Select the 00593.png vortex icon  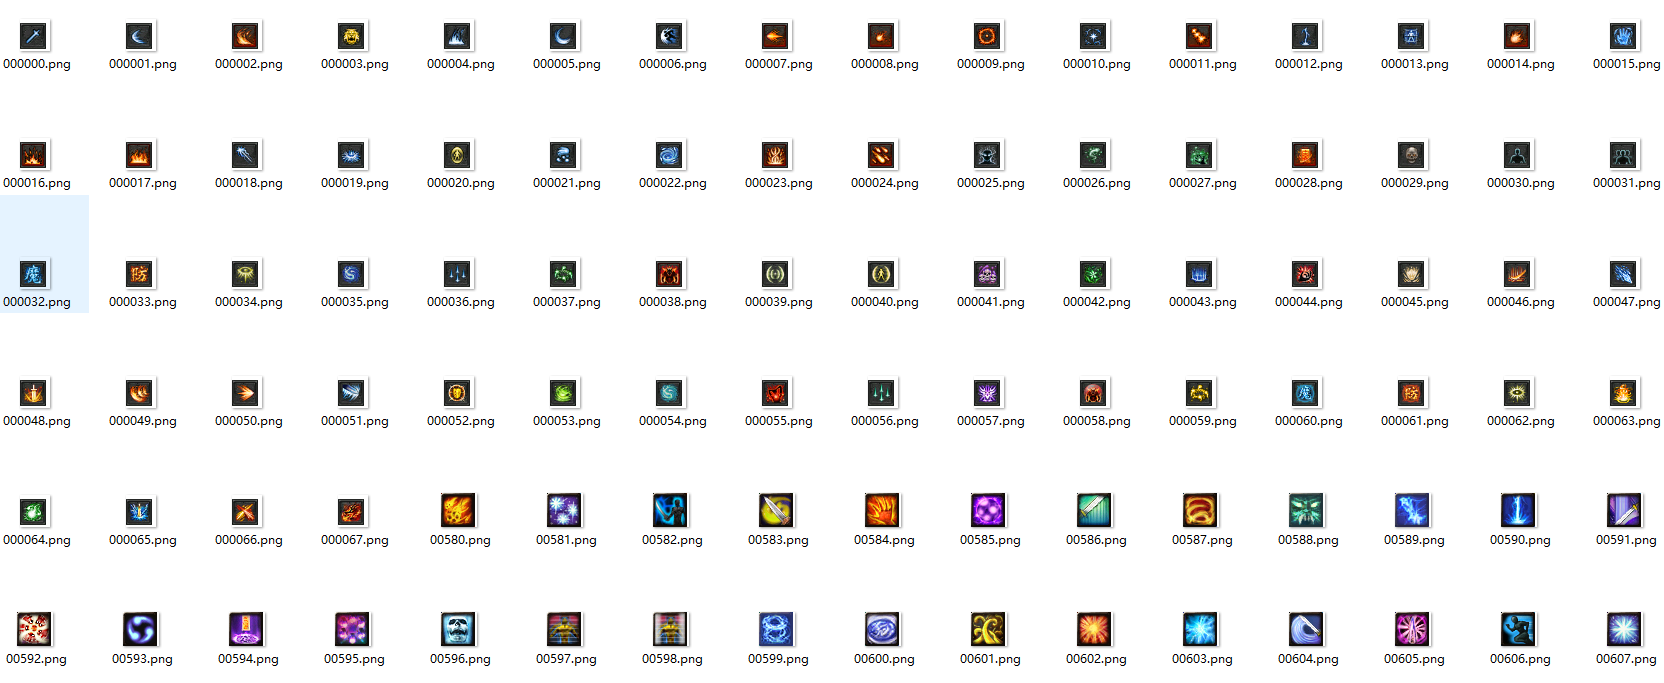140,630
